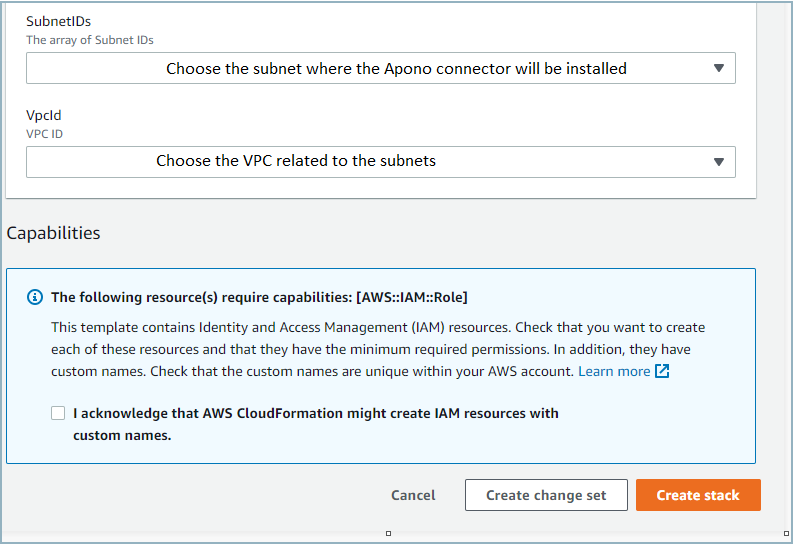
Task: Click the SubnetIDs parameter label
Action: (x=56, y=21)
